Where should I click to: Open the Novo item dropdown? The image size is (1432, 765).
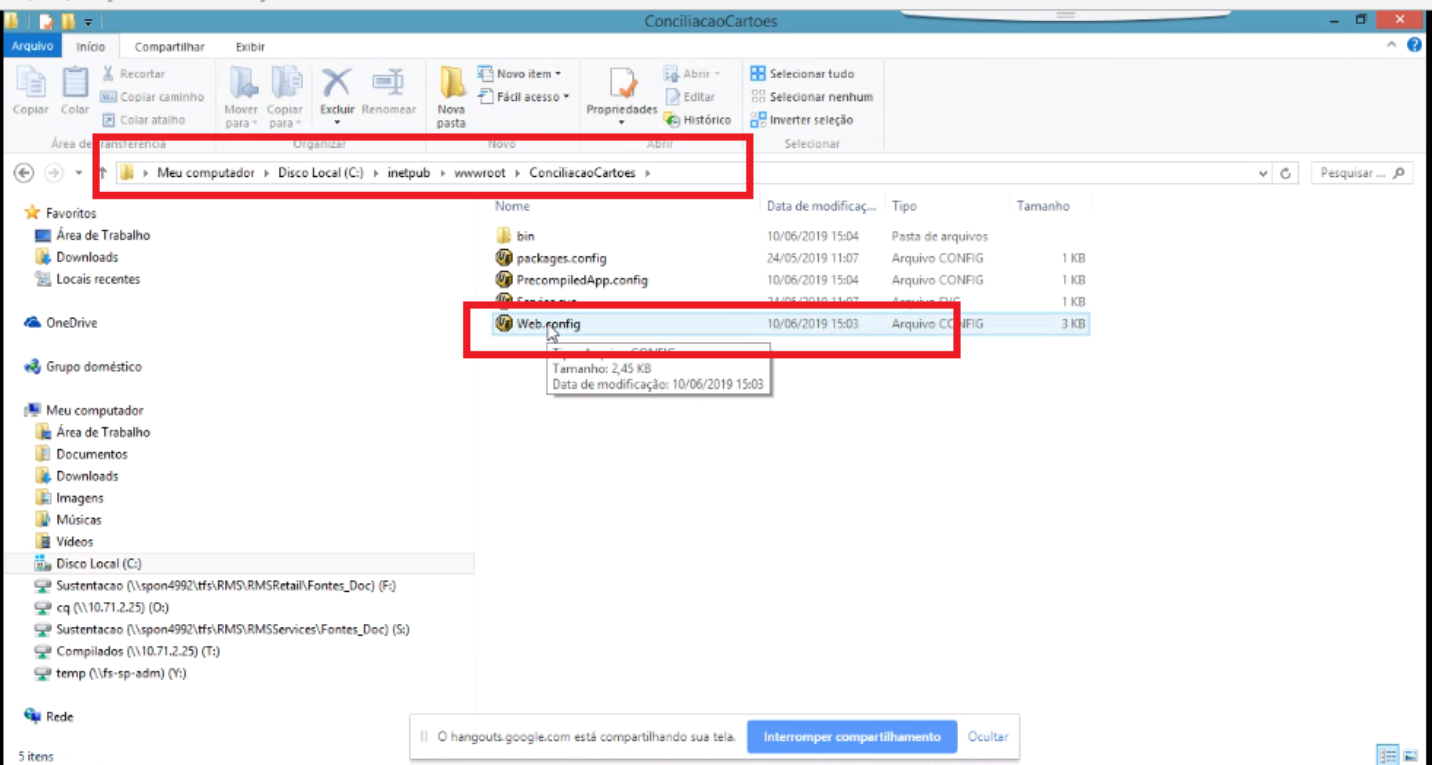pyautogui.click(x=519, y=74)
